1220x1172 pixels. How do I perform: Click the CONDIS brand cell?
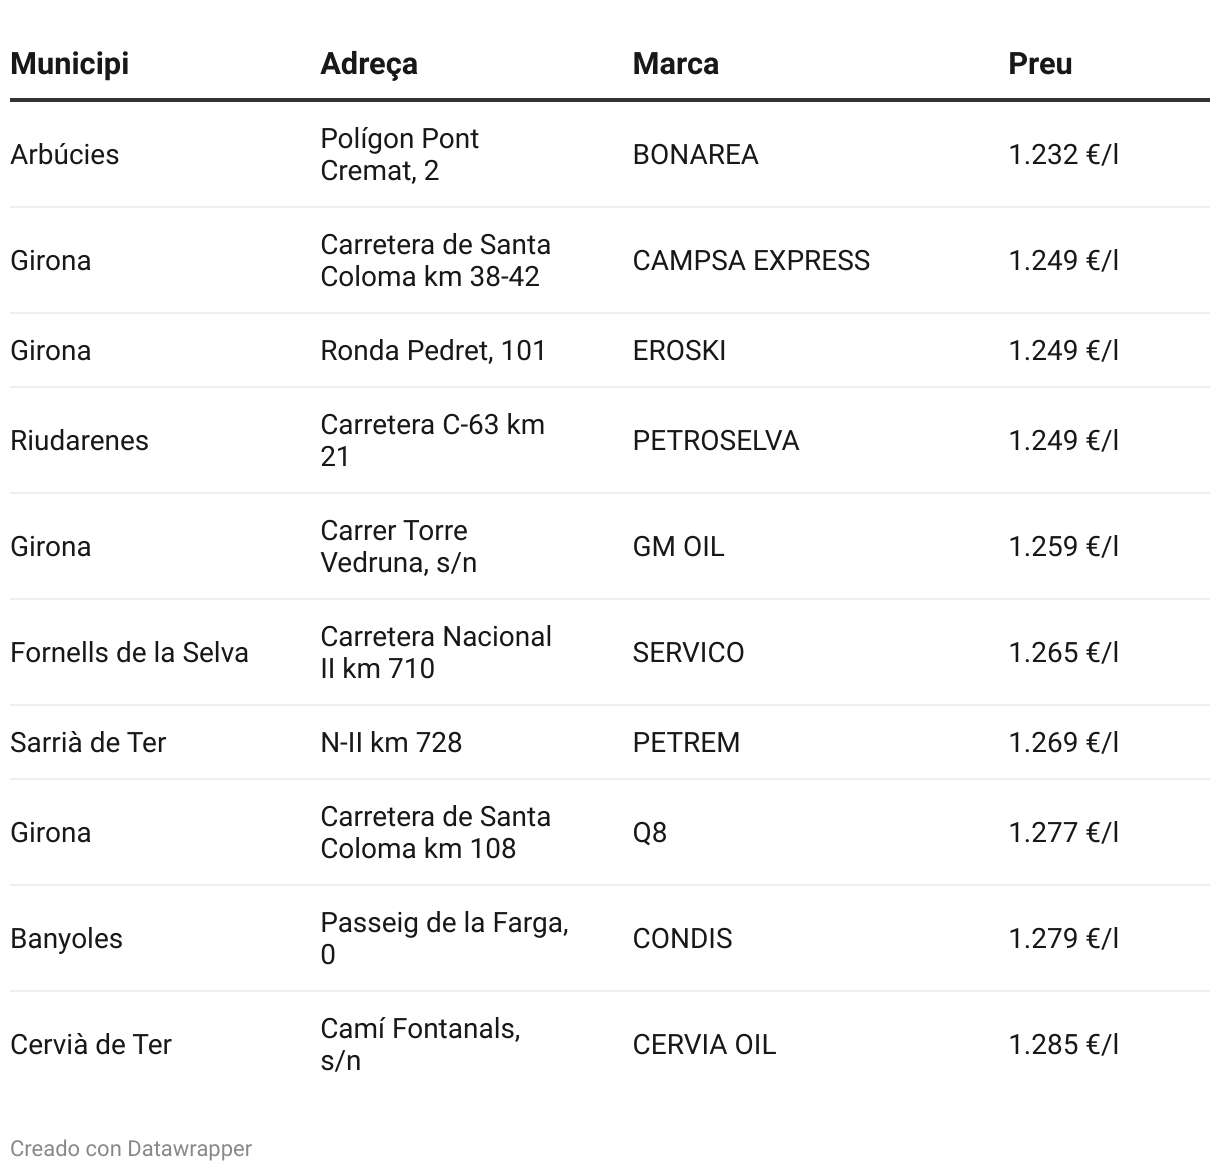click(x=683, y=939)
